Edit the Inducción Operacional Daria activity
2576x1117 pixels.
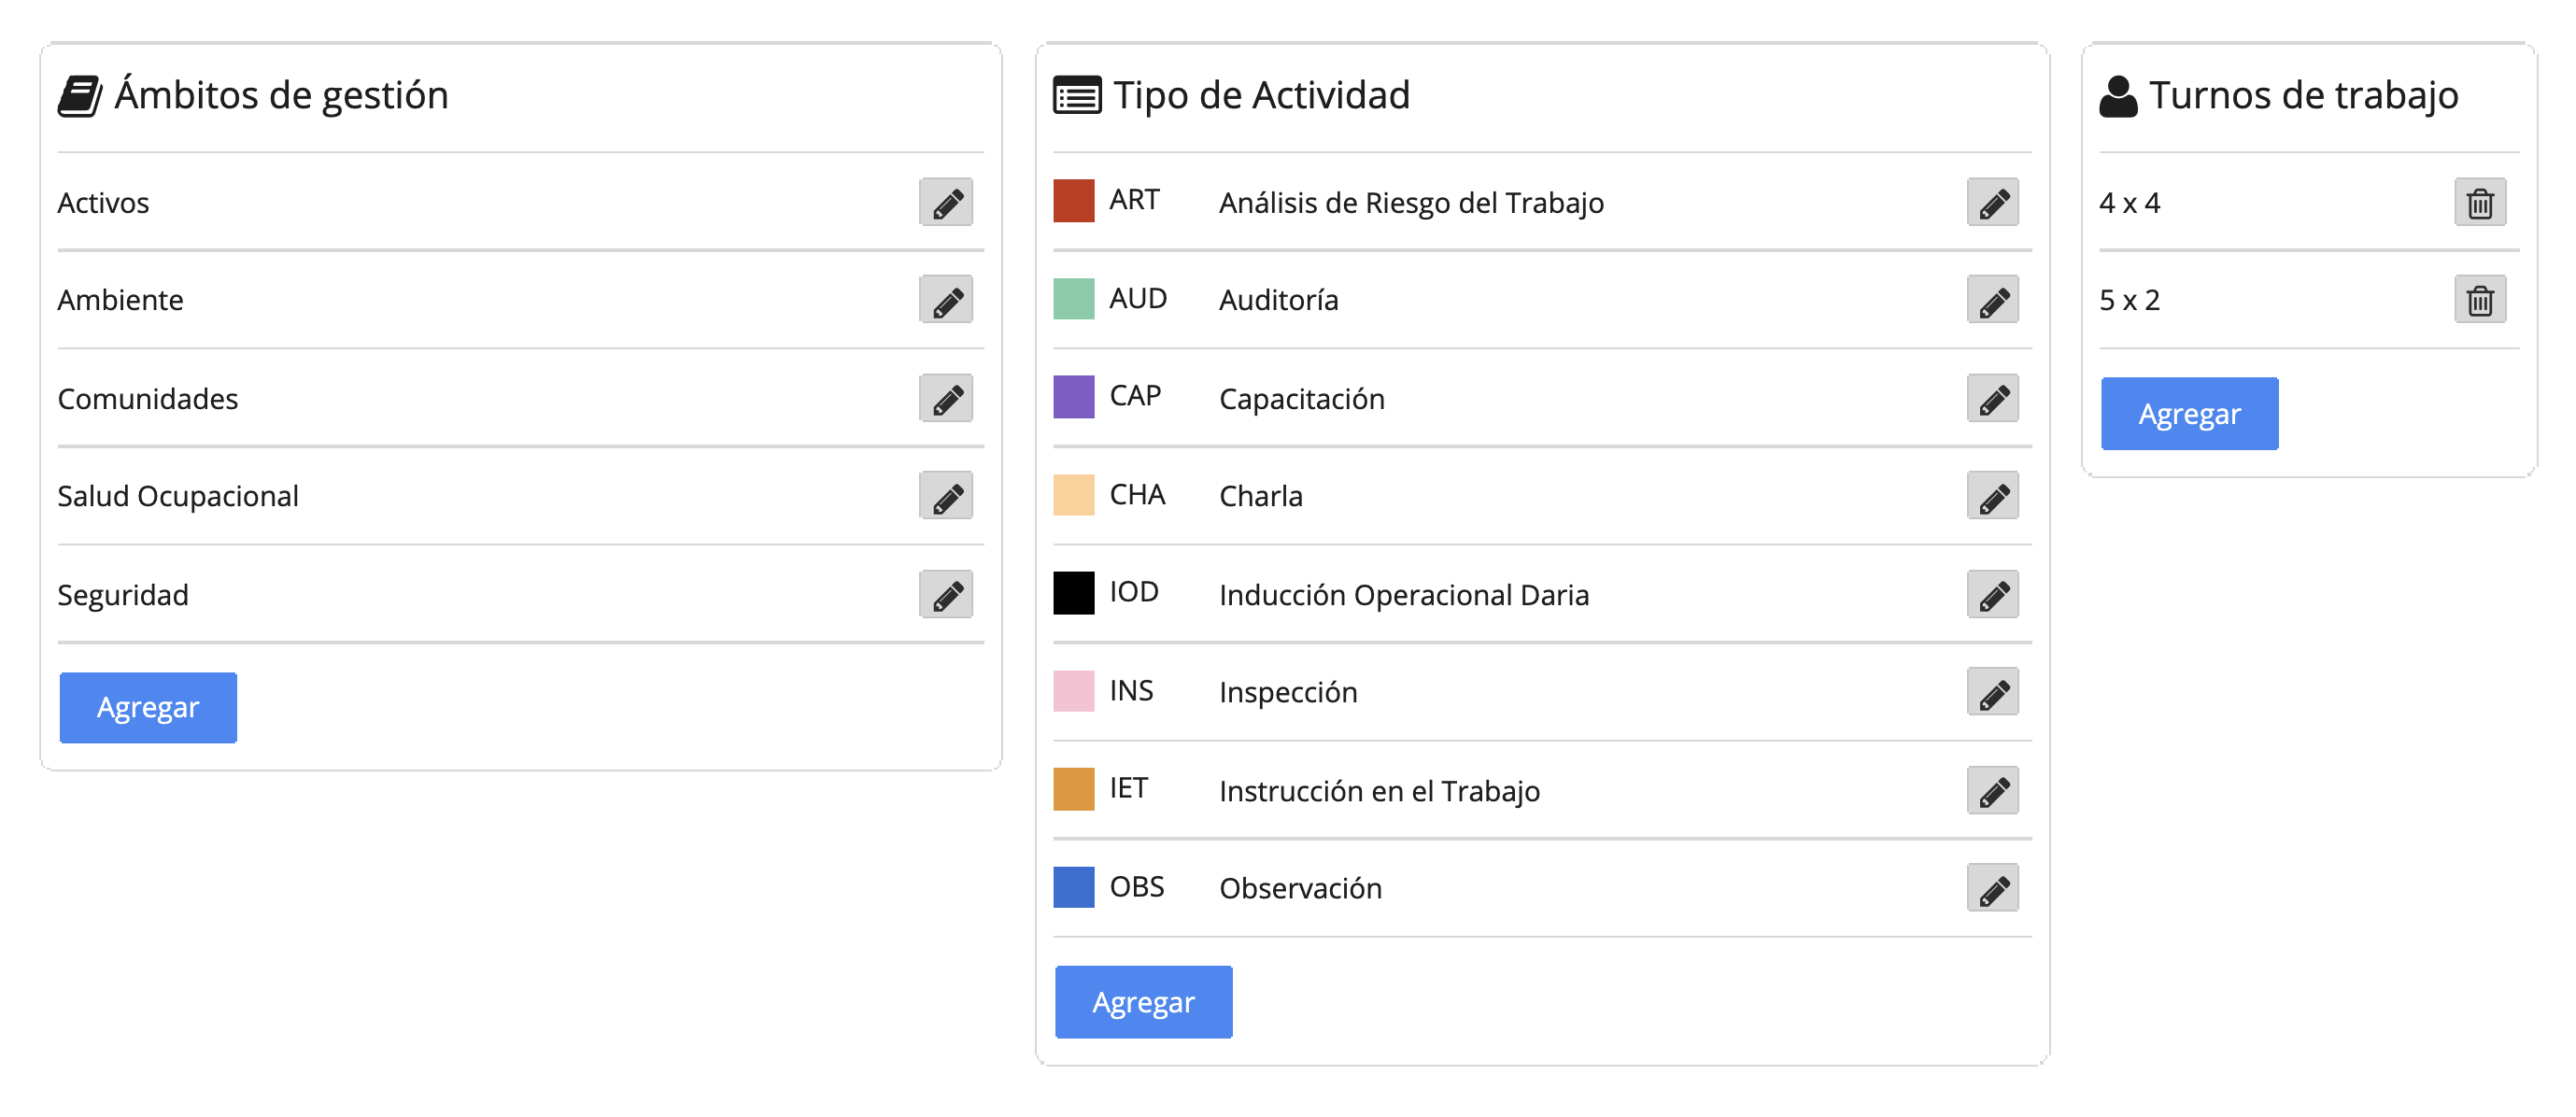coord(1993,595)
